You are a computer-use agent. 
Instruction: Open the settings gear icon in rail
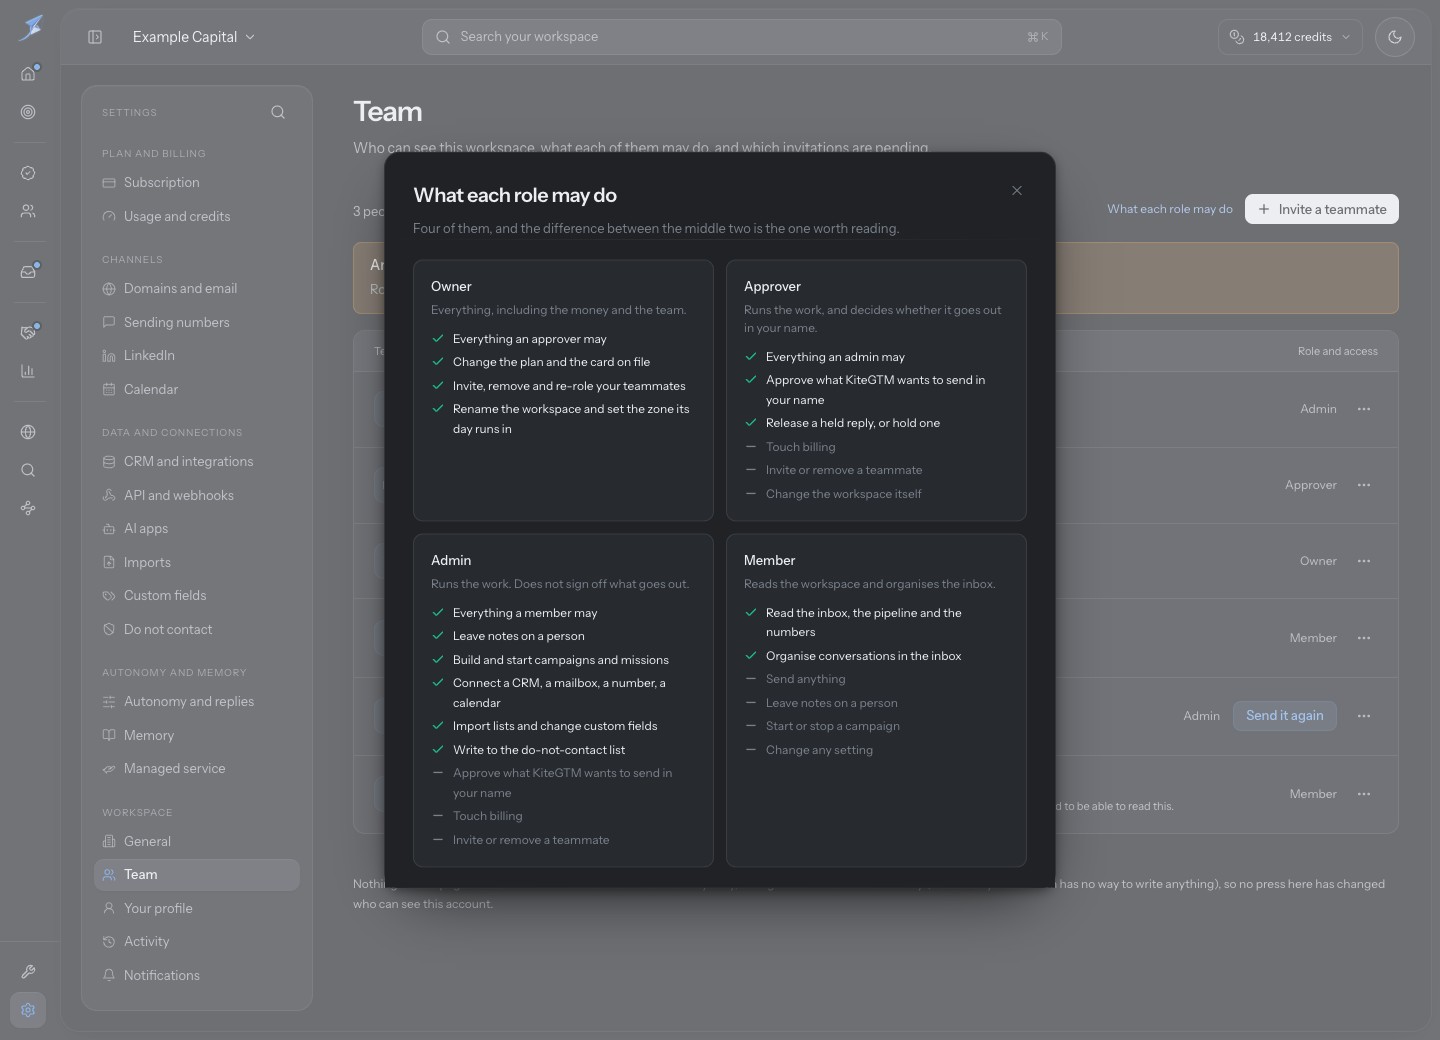point(28,1010)
